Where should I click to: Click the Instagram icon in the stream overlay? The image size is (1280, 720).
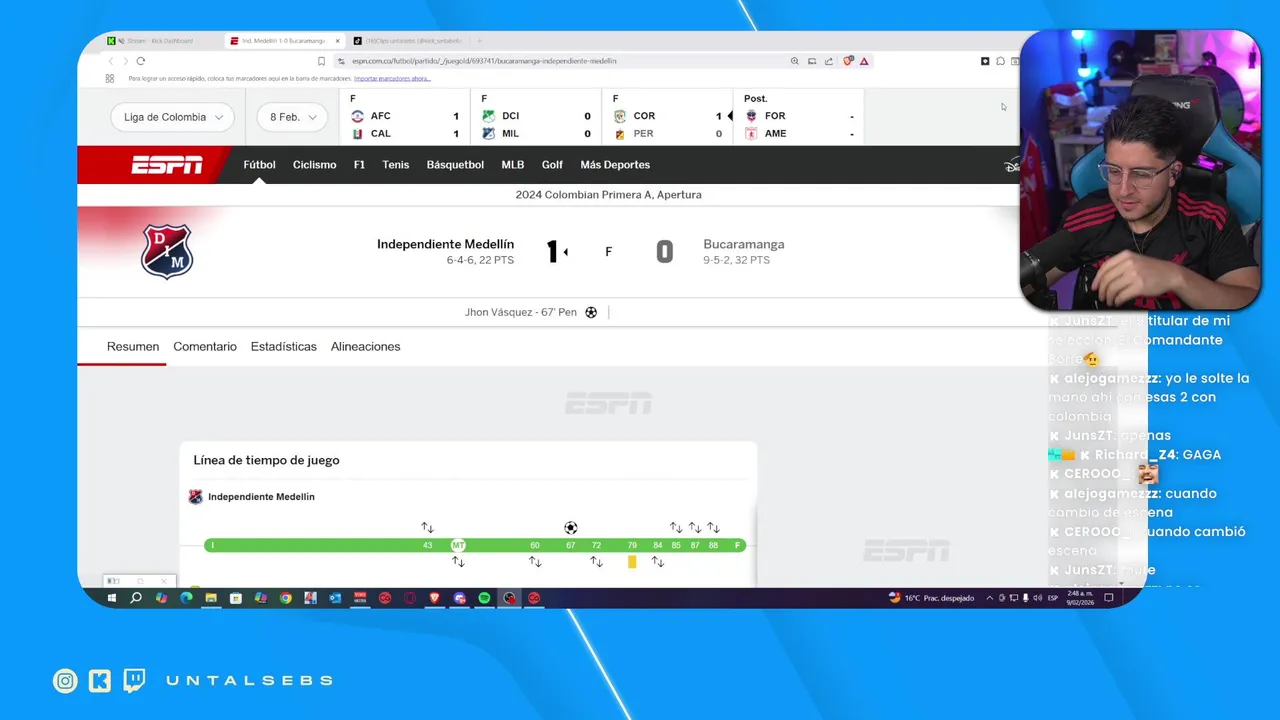pos(65,681)
